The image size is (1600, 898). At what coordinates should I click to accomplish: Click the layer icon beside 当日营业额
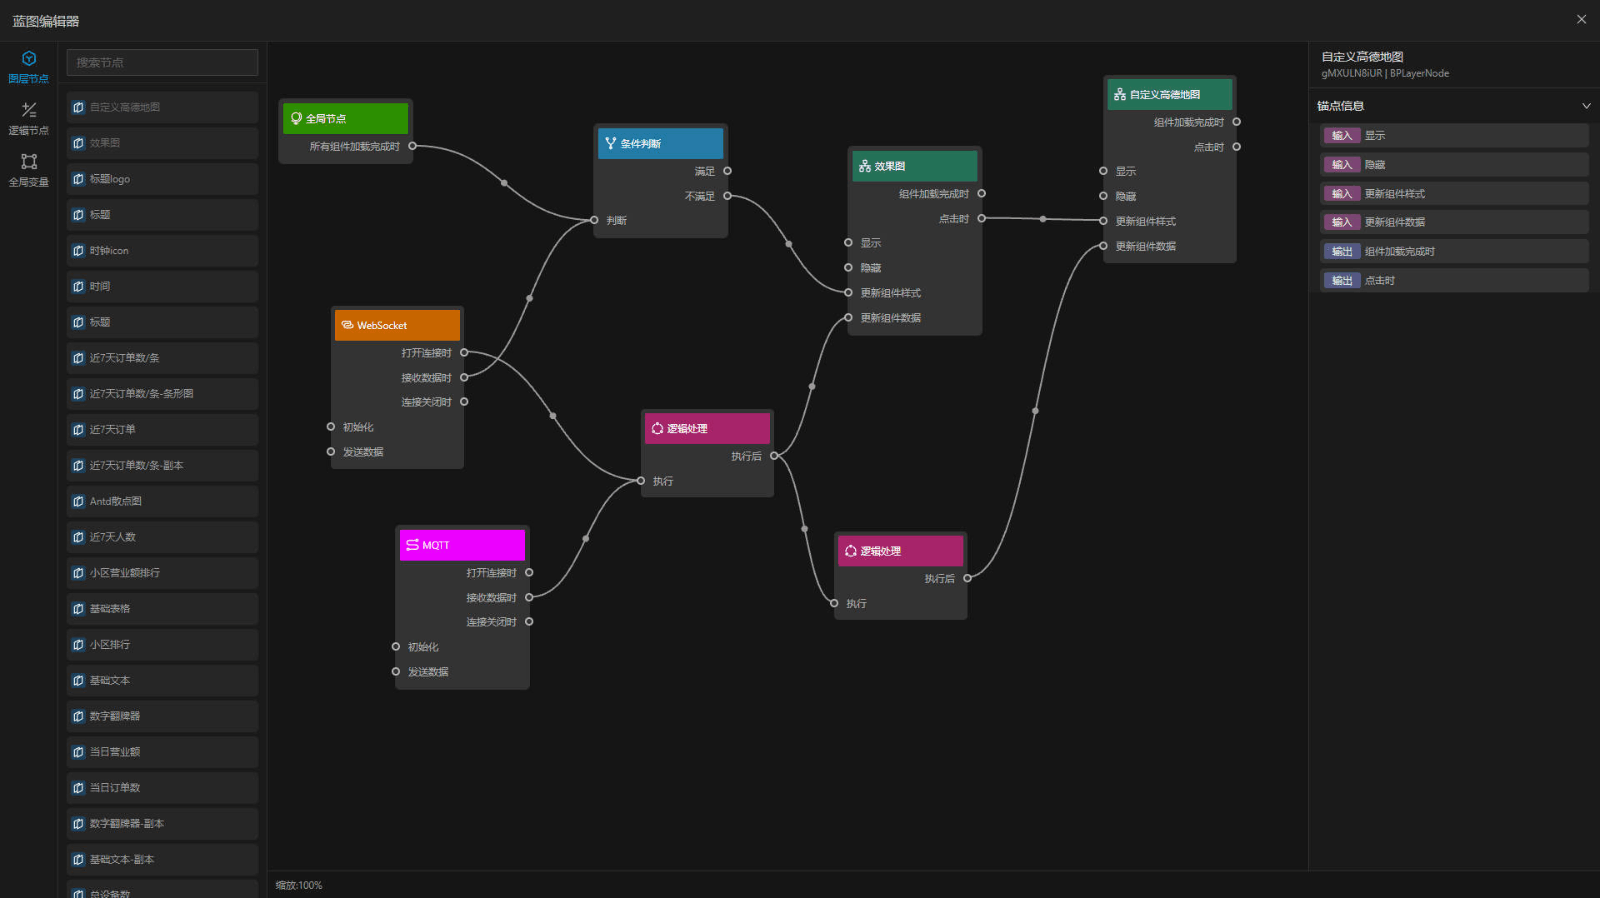point(78,752)
